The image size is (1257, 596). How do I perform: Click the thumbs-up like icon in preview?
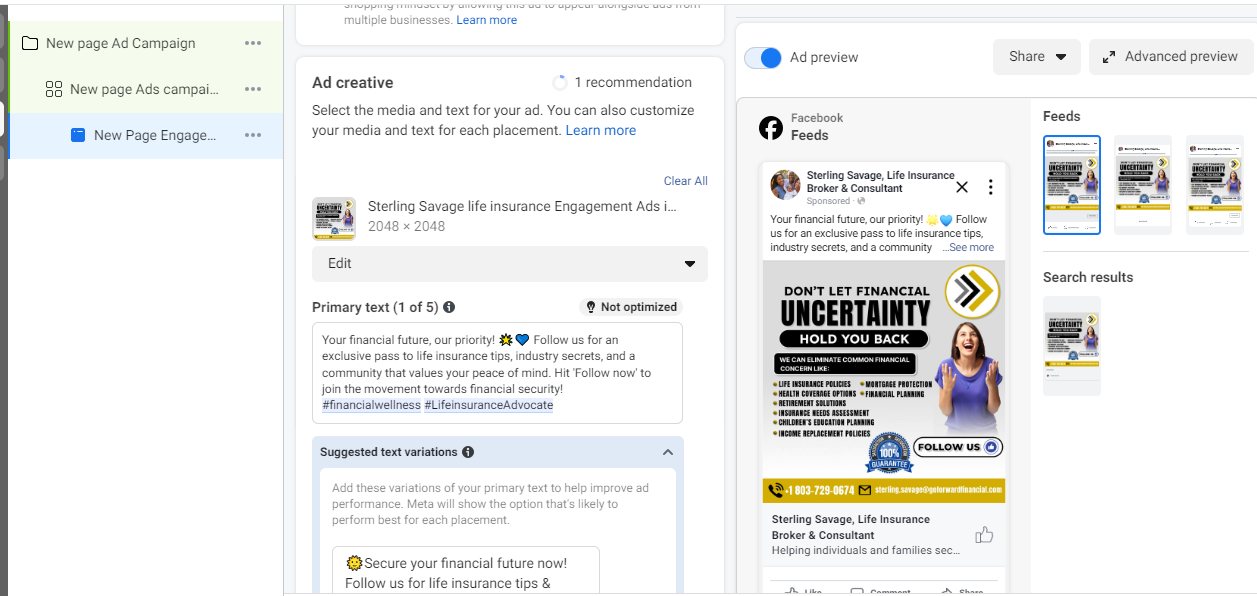click(984, 535)
